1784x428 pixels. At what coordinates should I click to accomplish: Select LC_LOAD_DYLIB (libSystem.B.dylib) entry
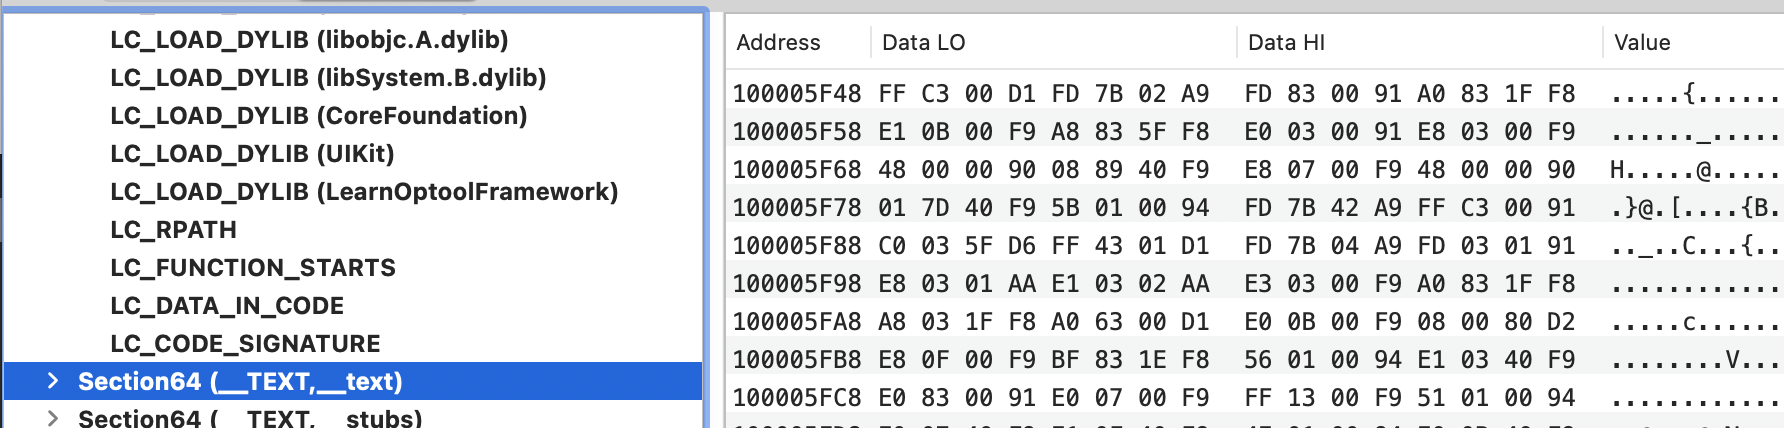tap(328, 78)
